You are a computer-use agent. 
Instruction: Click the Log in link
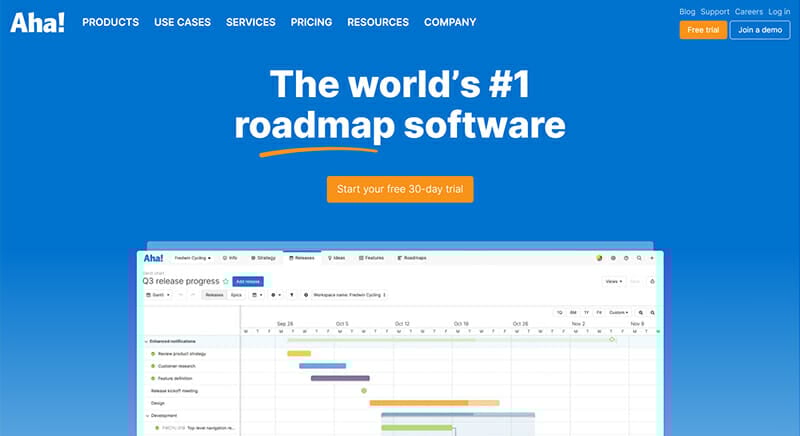point(779,11)
